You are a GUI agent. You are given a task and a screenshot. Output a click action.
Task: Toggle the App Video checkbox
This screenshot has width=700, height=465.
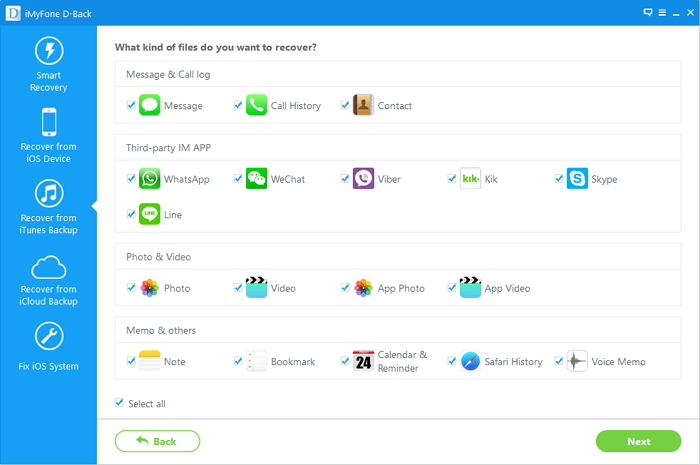(452, 287)
